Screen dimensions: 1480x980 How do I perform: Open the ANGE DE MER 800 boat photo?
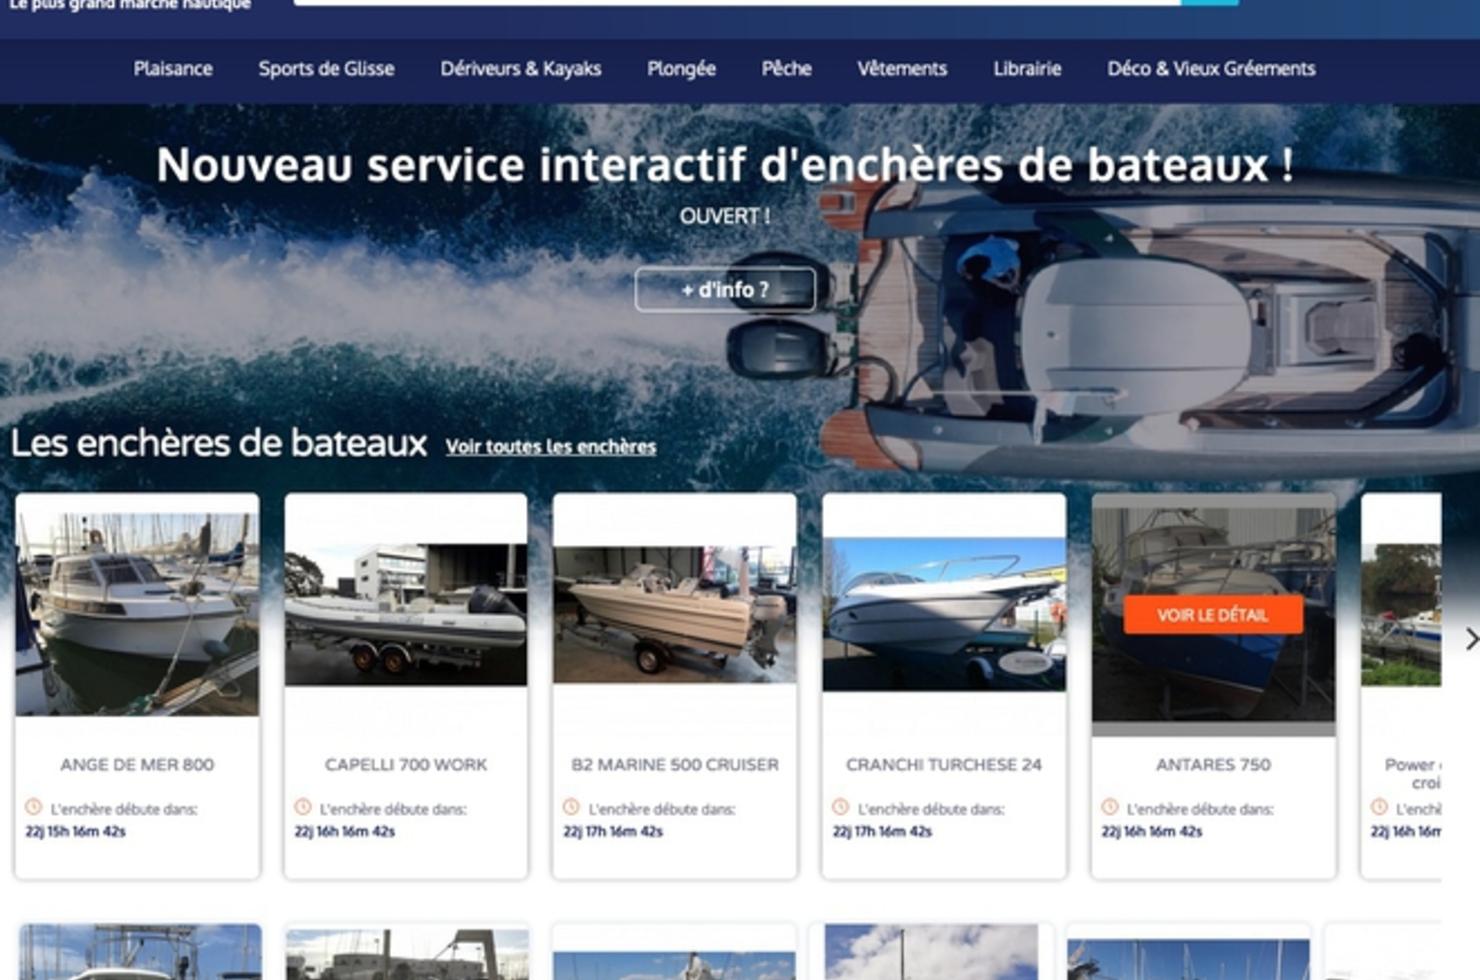[x=137, y=614]
